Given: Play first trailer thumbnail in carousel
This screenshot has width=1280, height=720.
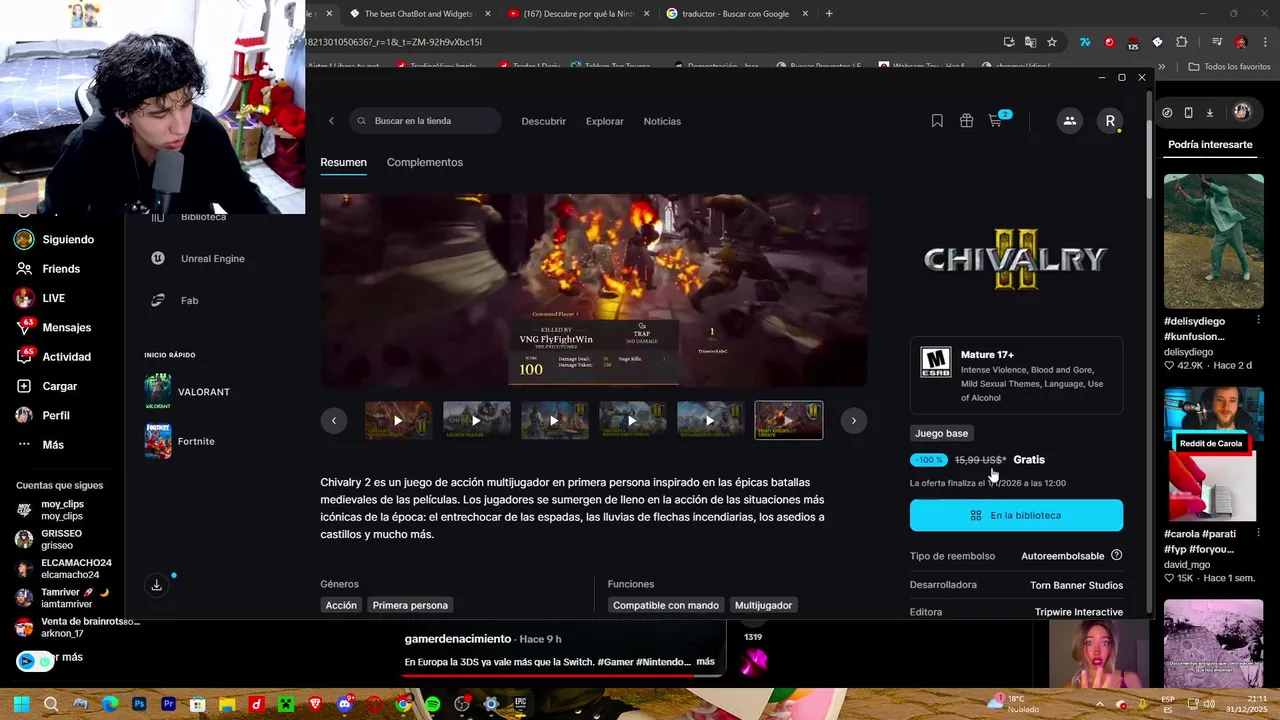Looking at the screenshot, I should click(398, 421).
